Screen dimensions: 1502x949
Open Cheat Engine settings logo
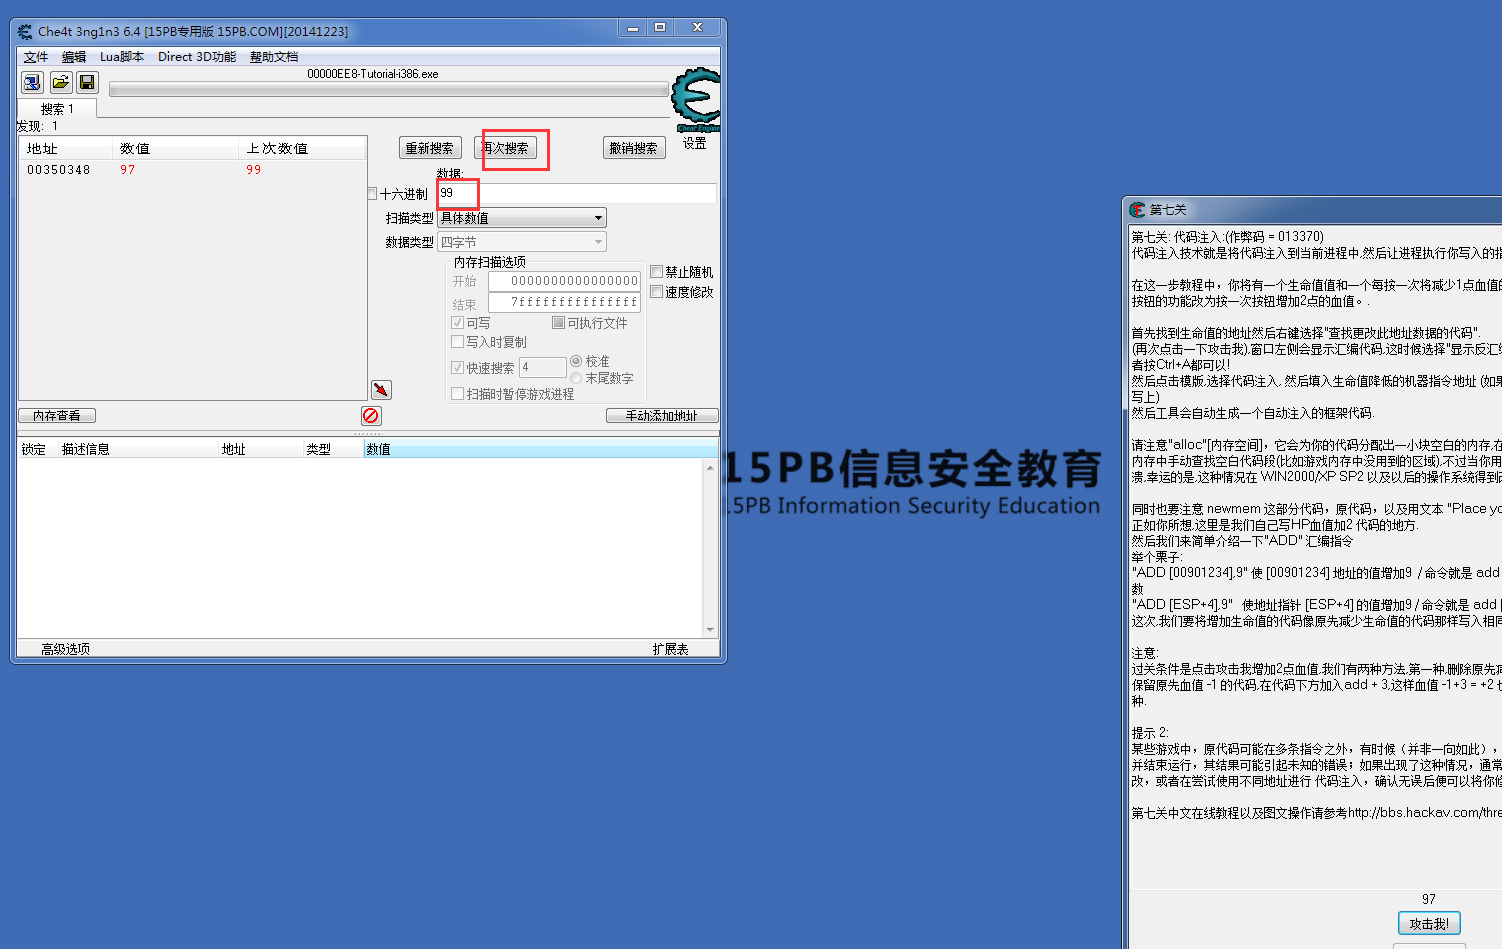696,99
